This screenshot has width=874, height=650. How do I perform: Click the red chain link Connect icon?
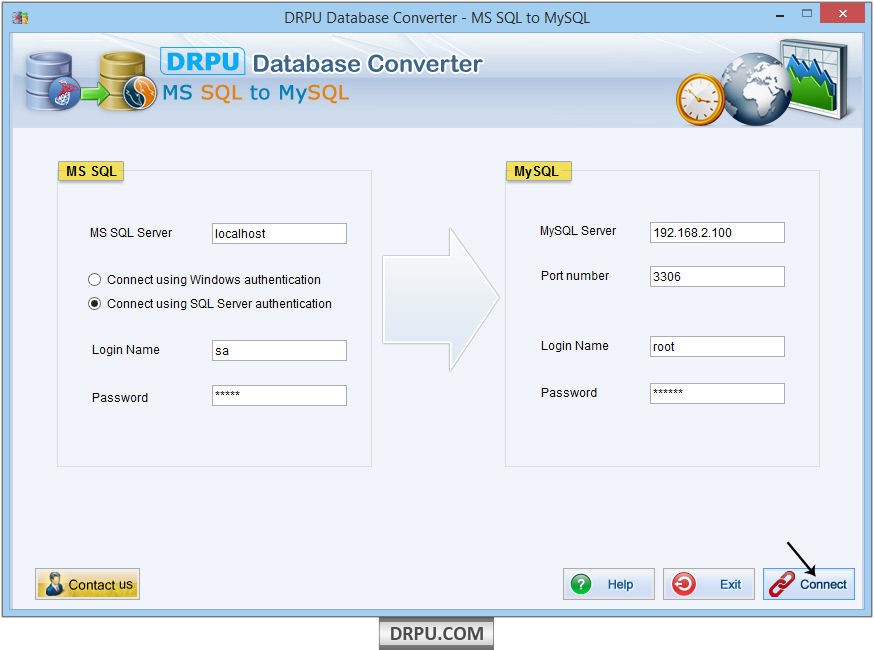coord(781,584)
